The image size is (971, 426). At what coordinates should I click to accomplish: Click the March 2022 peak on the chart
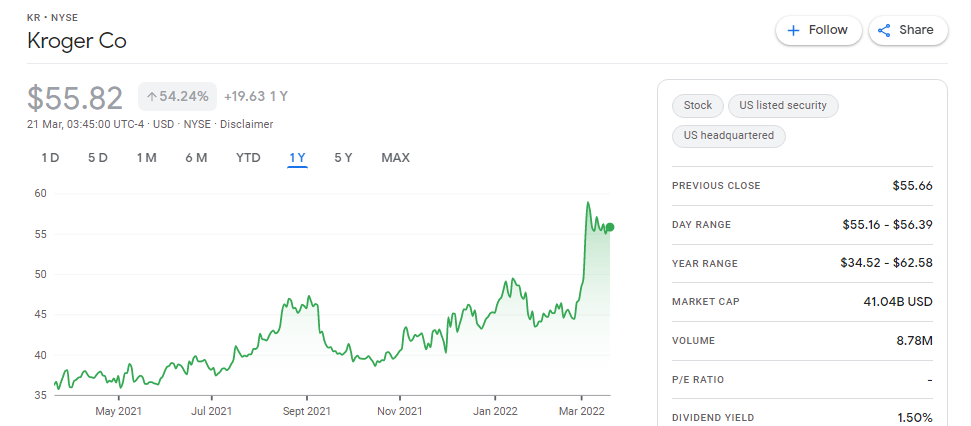pos(588,202)
